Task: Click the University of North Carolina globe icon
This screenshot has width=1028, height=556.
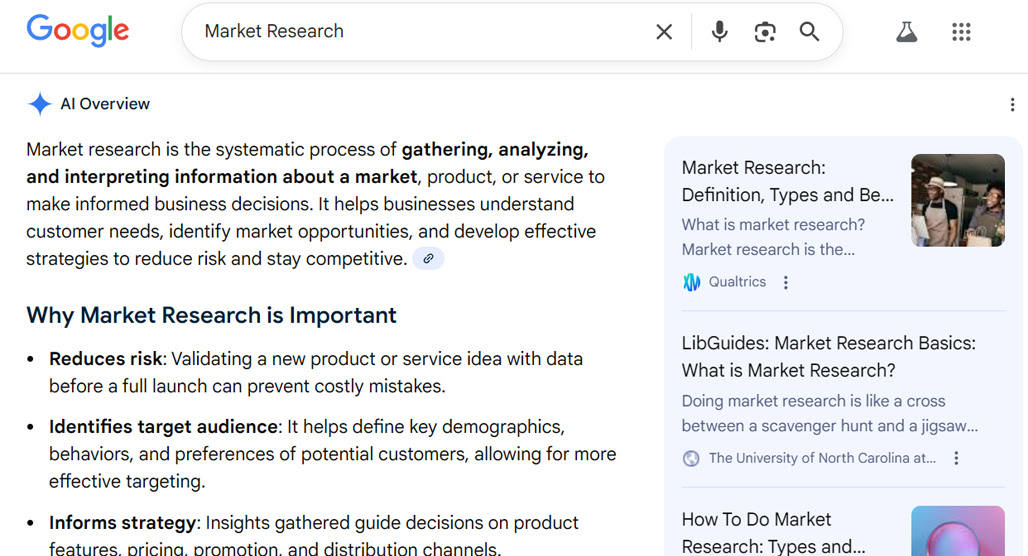Action: [x=691, y=458]
